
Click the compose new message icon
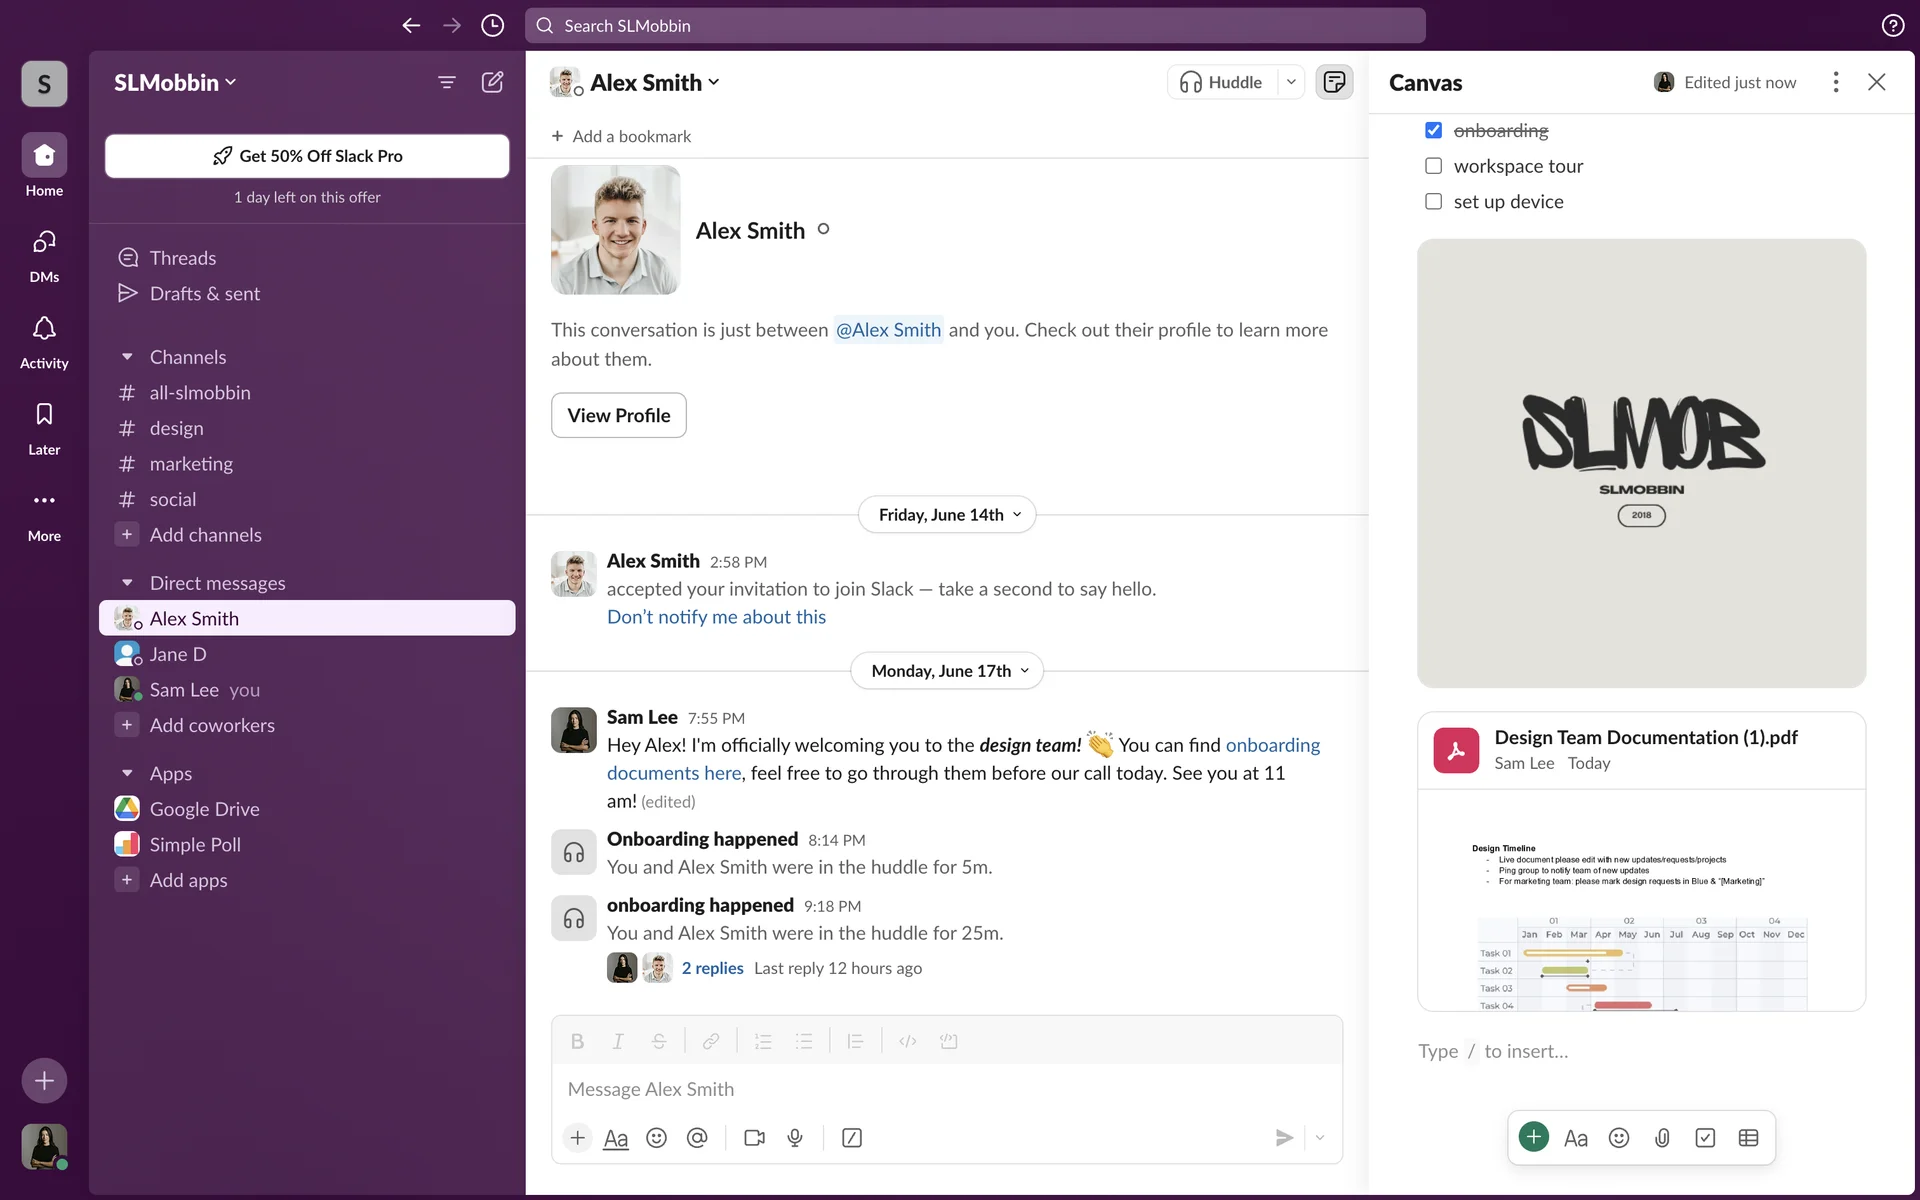tap(492, 82)
